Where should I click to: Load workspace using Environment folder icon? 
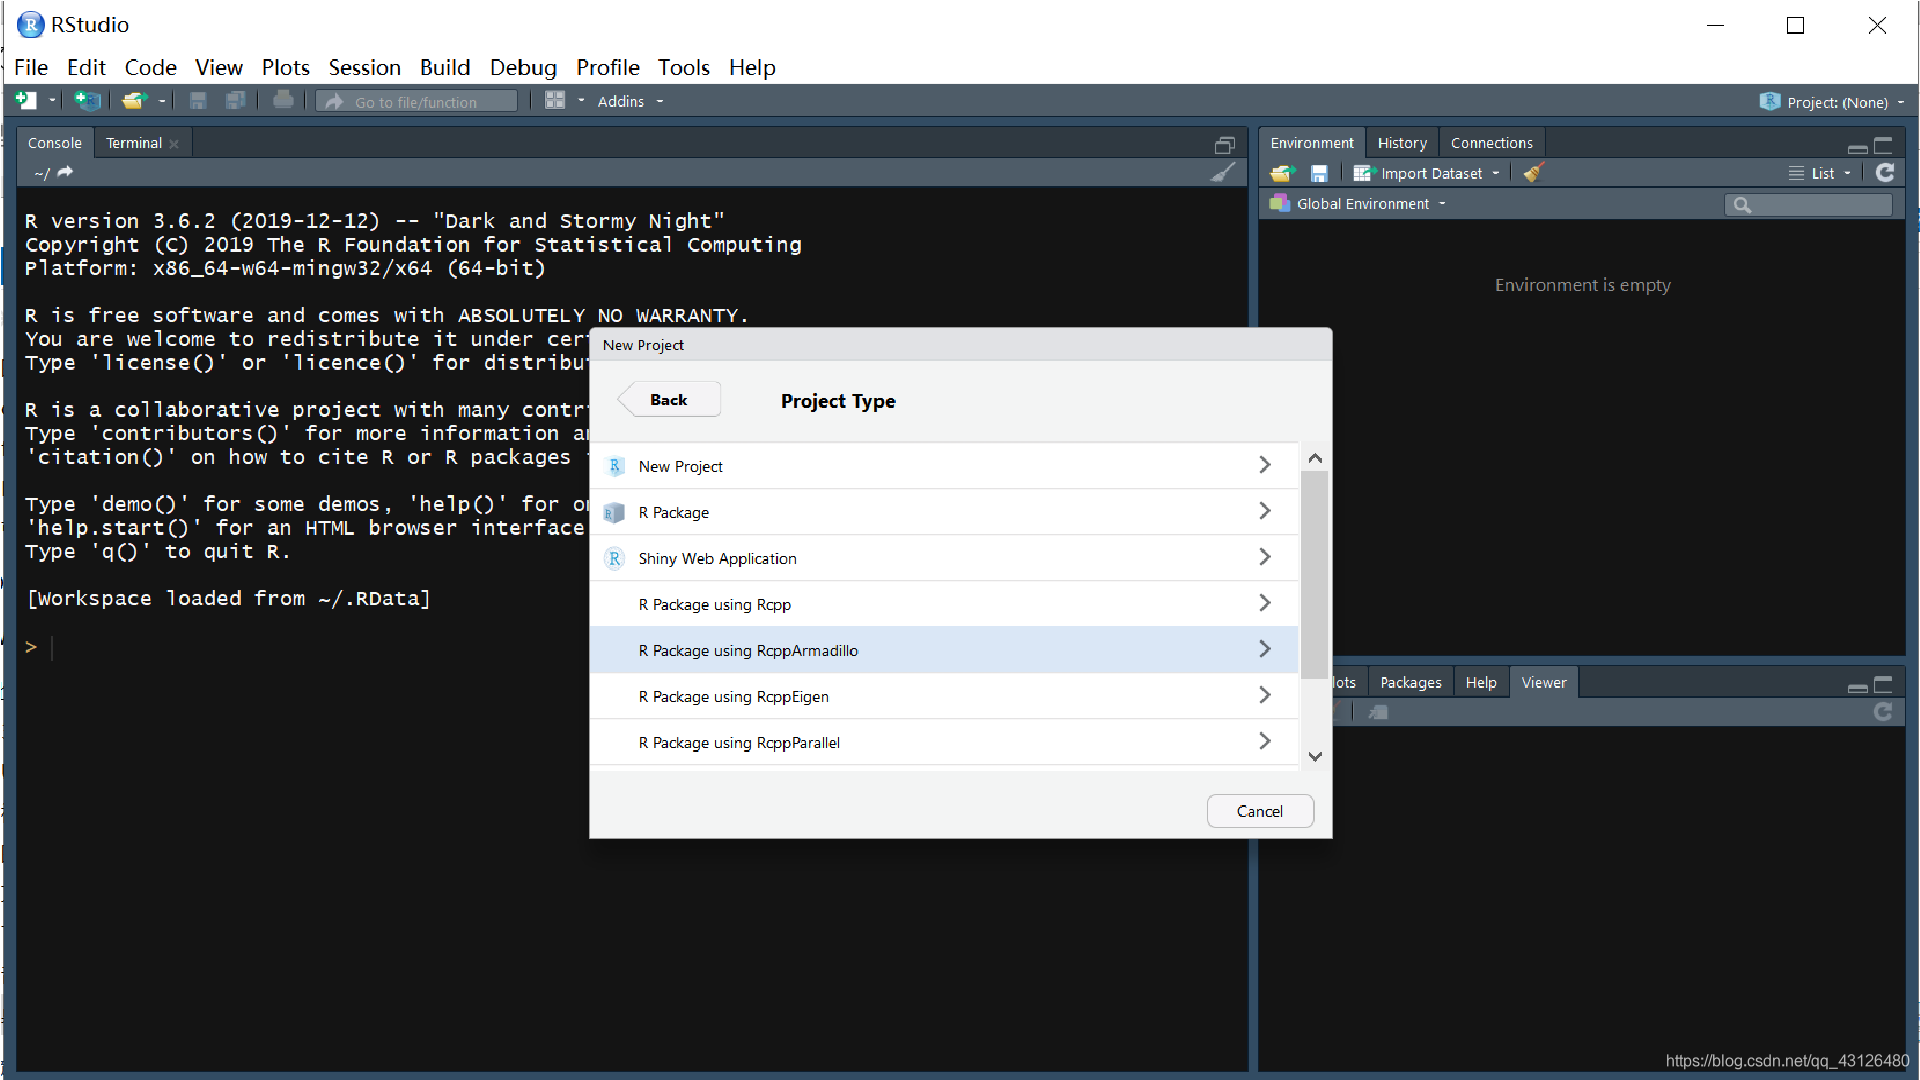1282,173
